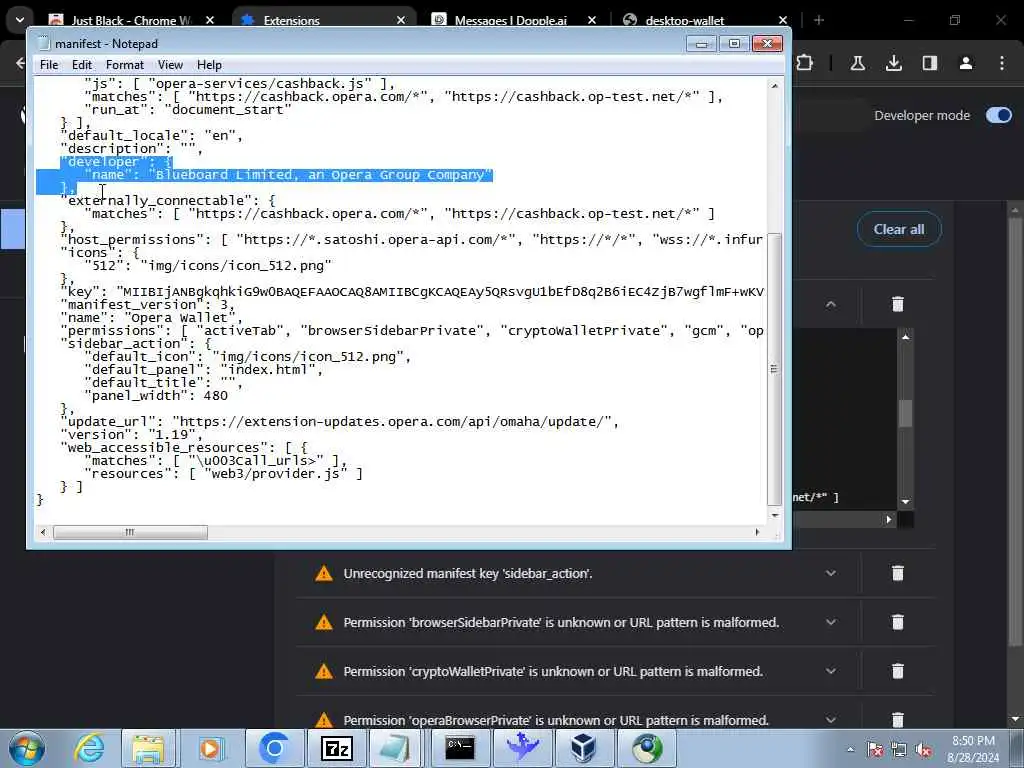Expand the browserSidebarPrivate permission warning
The width and height of the screenshot is (1024, 768).
click(831, 622)
